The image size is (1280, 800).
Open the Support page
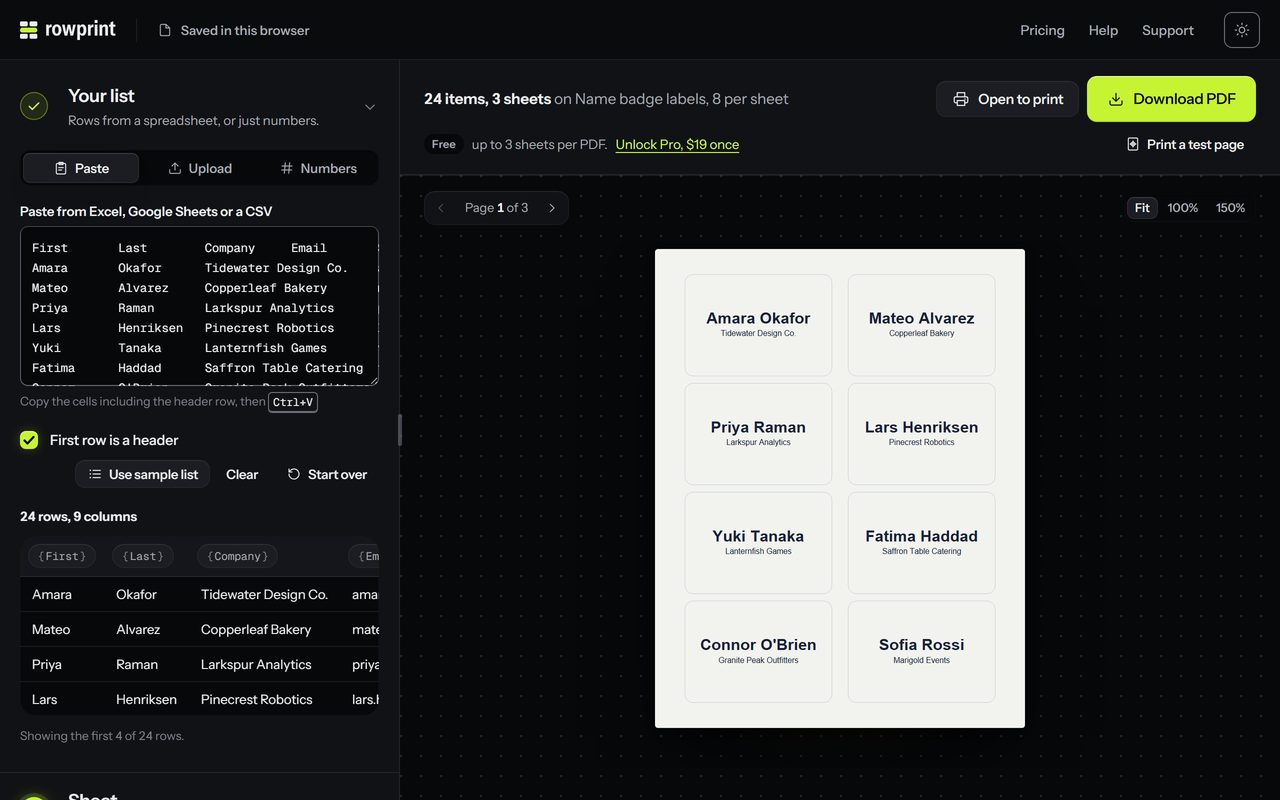coord(1168,30)
